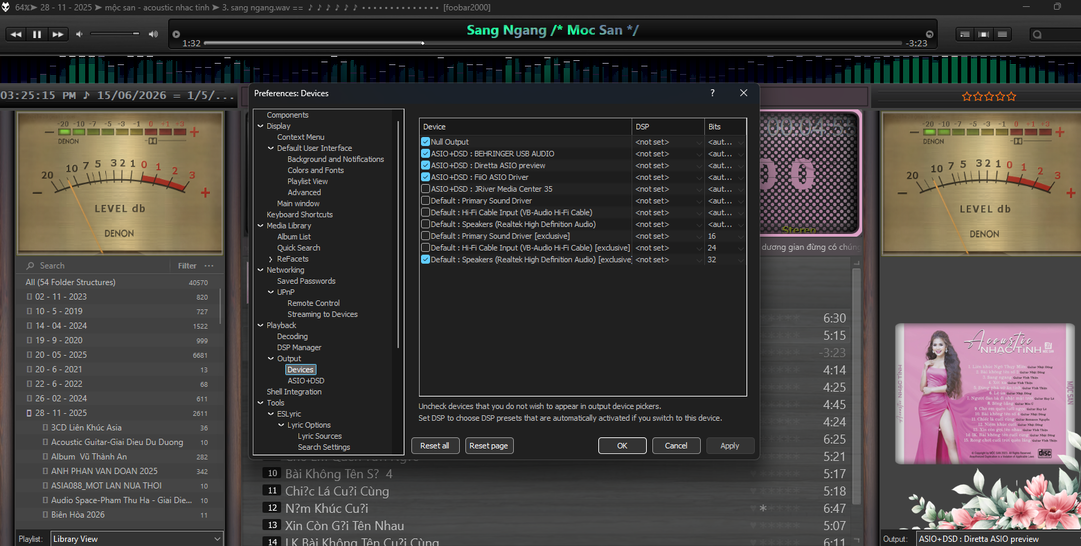Click the preferences tree scrollbar
This screenshot has width=1081, height=546.
[x=398, y=234]
